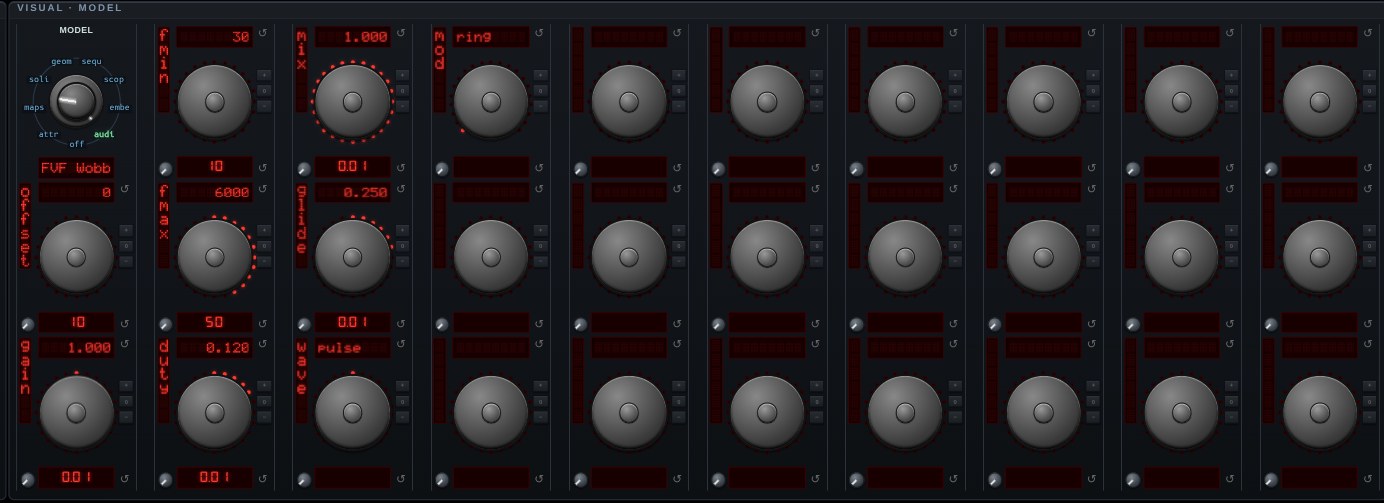
Task: Click the fmax value field showing 6000
Action: (x=214, y=193)
